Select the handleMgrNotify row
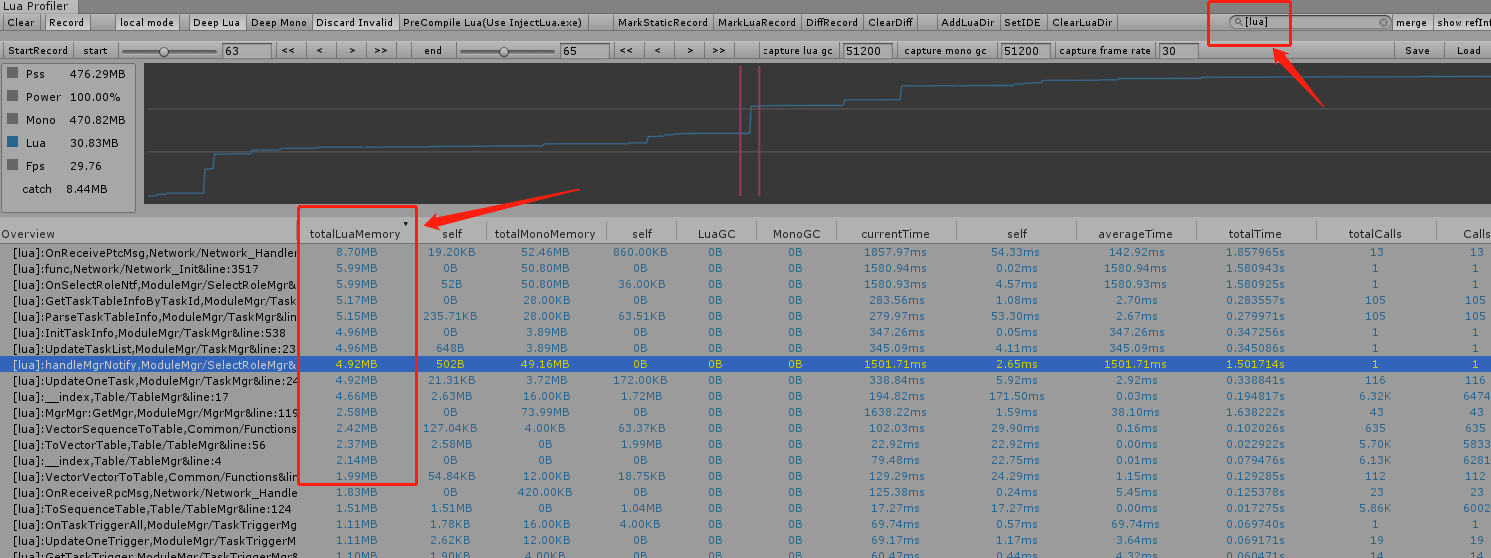 [x=745, y=364]
